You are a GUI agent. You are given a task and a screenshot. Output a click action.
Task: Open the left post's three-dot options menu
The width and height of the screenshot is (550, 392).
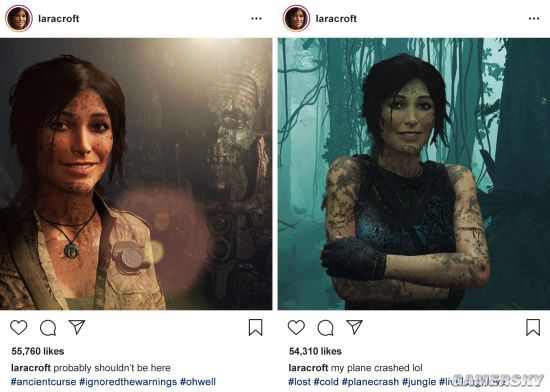pyautogui.click(x=256, y=19)
